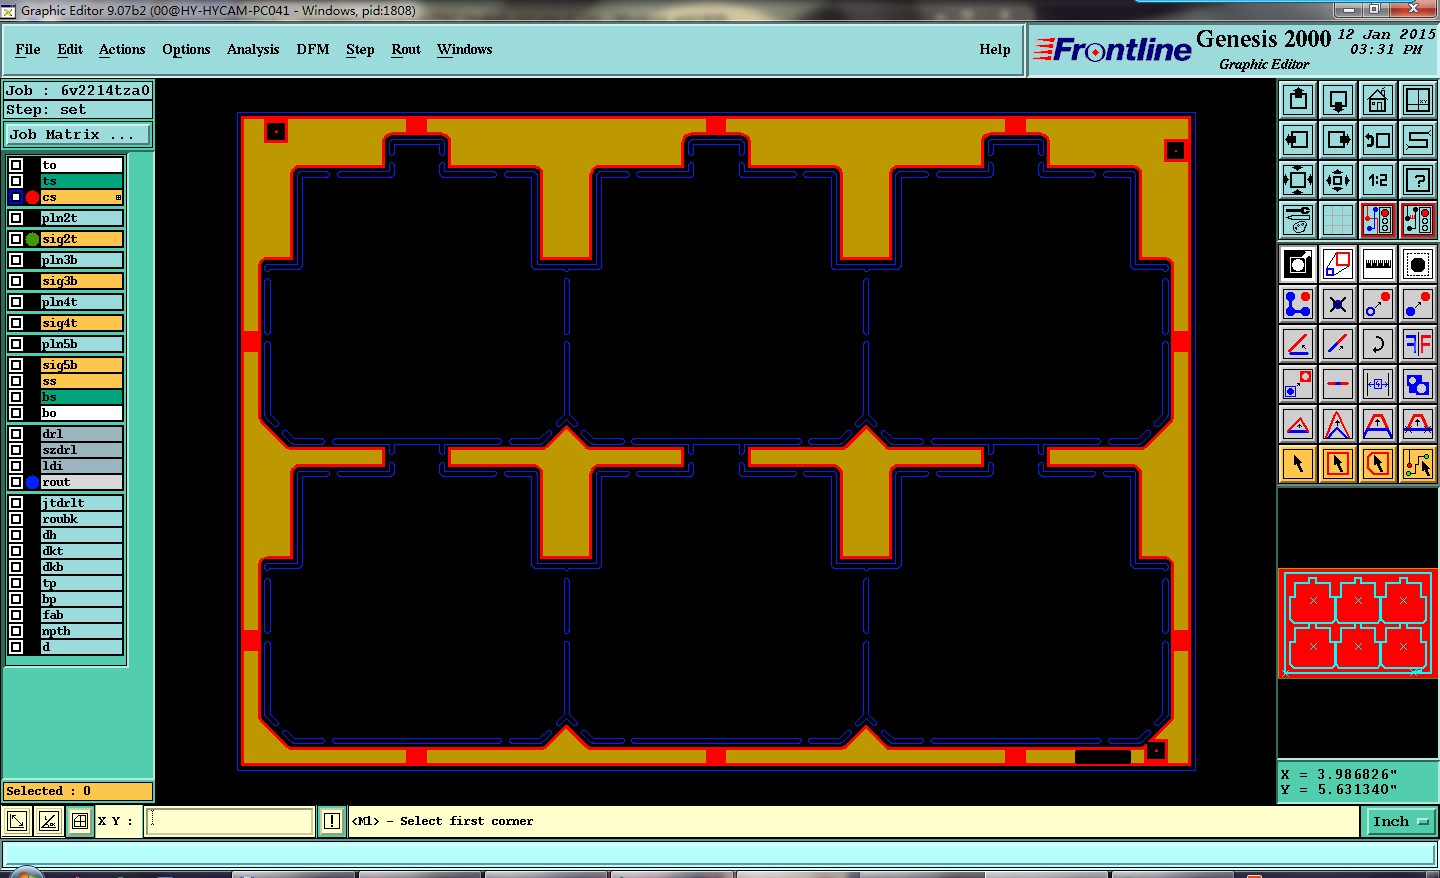Click the second coordinate mode button near XY
This screenshot has height=878, width=1440.
[48, 821]
